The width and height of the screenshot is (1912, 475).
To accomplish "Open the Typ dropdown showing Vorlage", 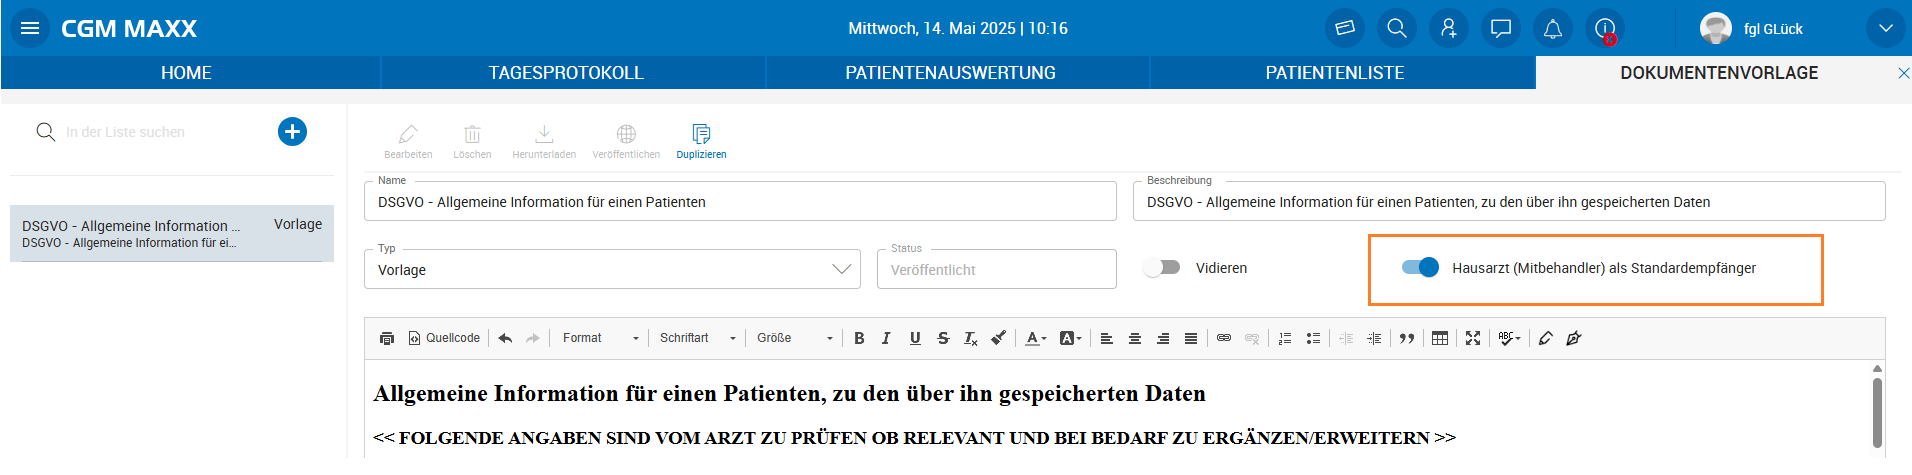I will coord(612,270).
